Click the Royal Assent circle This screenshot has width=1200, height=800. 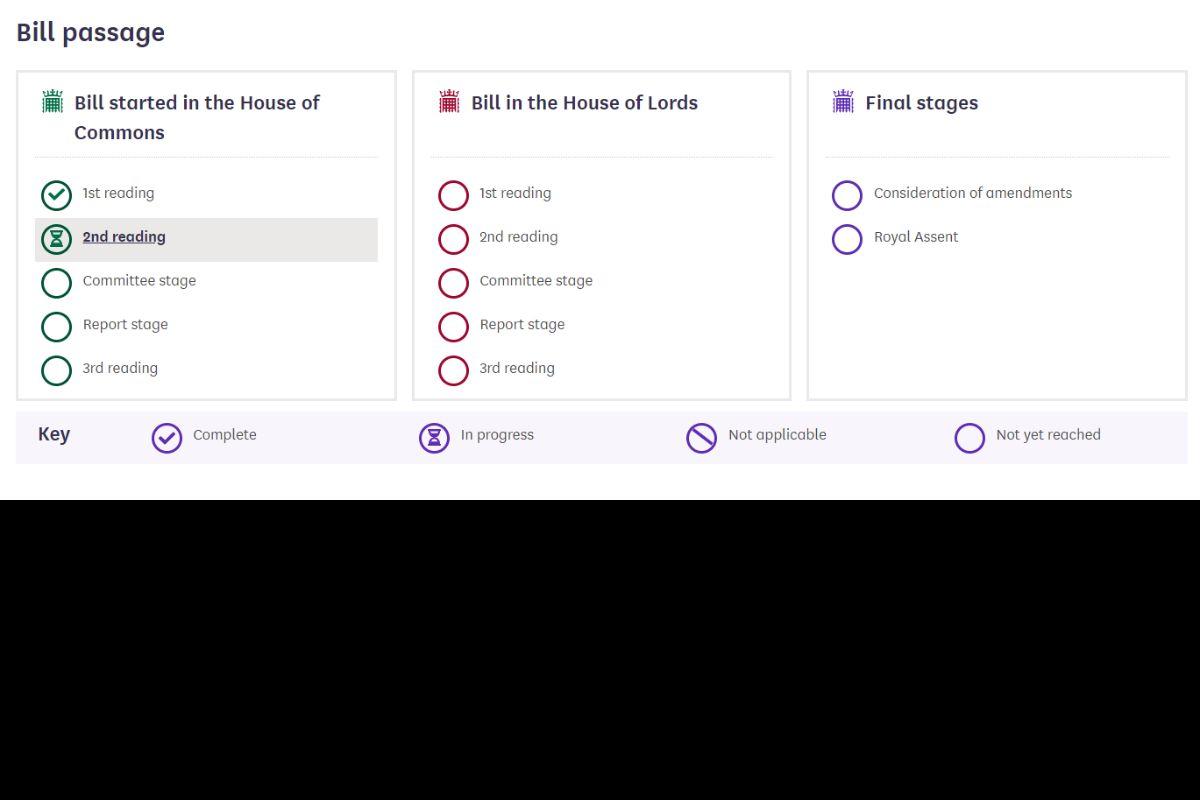click(x=847, y=239)
